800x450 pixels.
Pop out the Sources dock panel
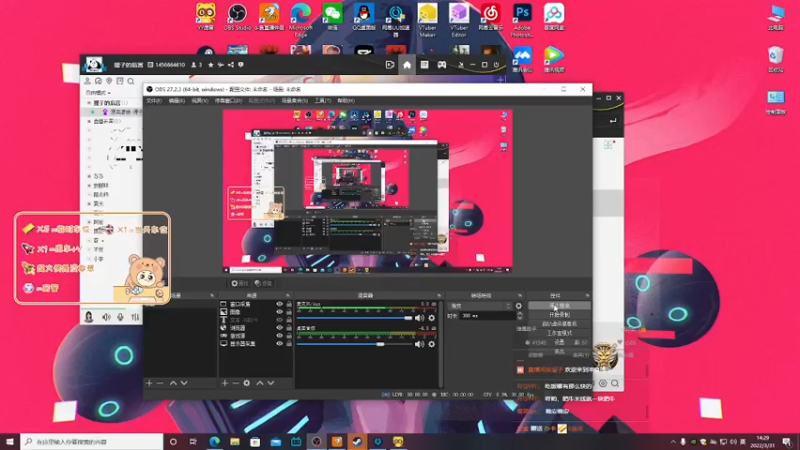(x=288, y=295)
